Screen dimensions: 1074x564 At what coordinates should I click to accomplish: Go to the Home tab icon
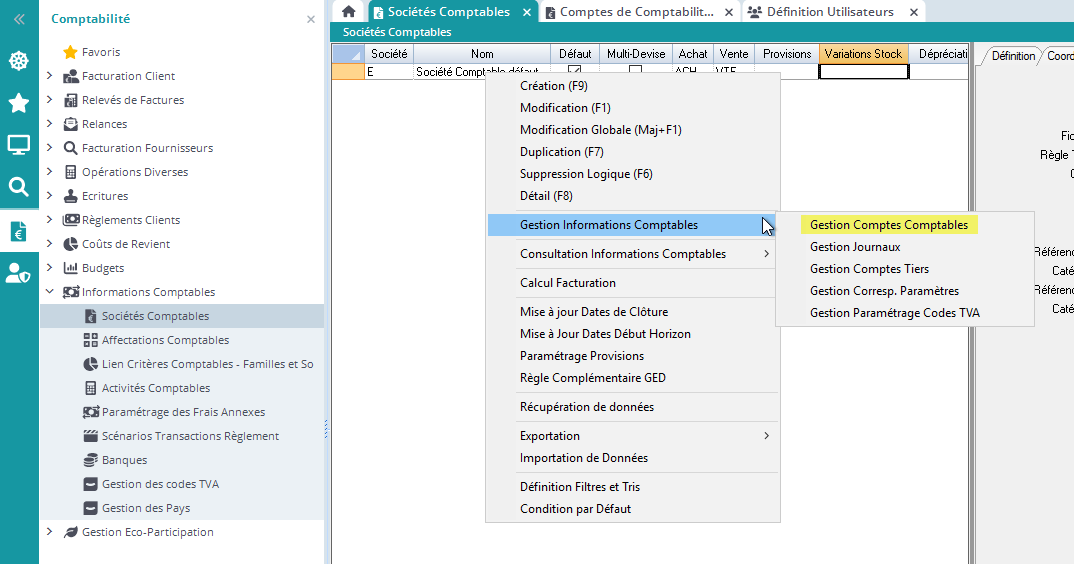point(349,12)
